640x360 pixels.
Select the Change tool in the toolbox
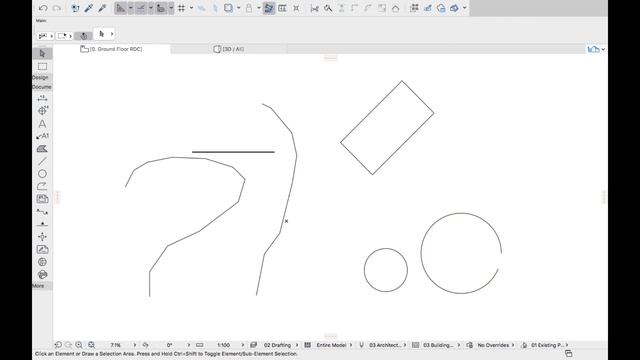pyautogui.click(x=42, y=275)
